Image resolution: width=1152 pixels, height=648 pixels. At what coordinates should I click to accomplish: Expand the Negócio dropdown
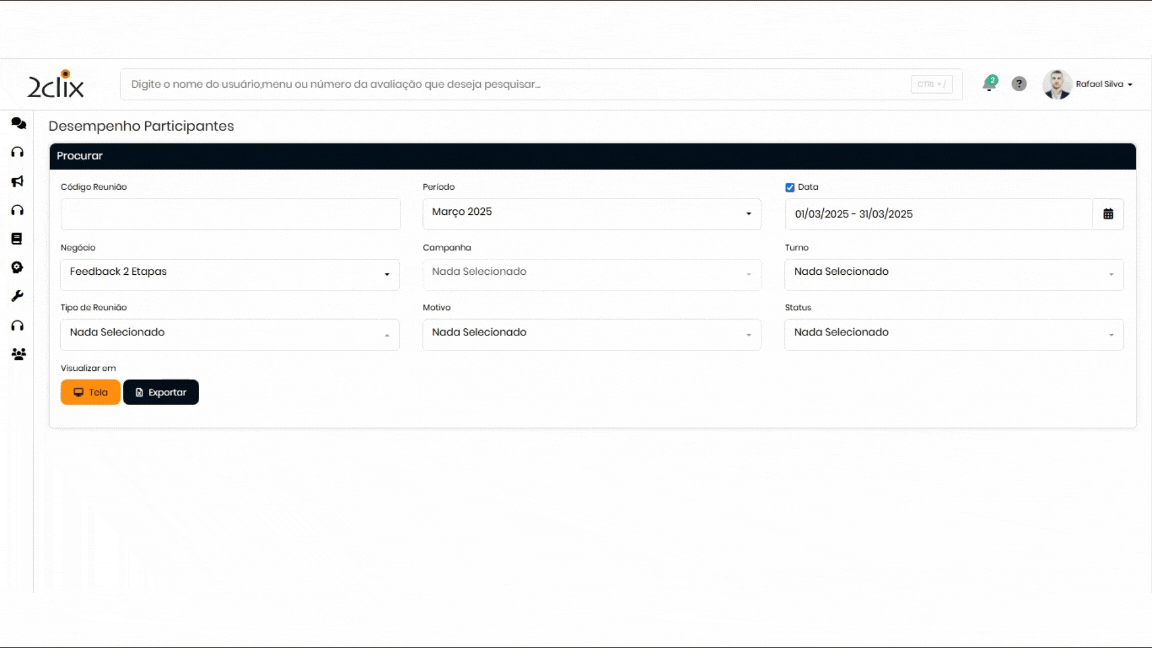pos(230,273)
